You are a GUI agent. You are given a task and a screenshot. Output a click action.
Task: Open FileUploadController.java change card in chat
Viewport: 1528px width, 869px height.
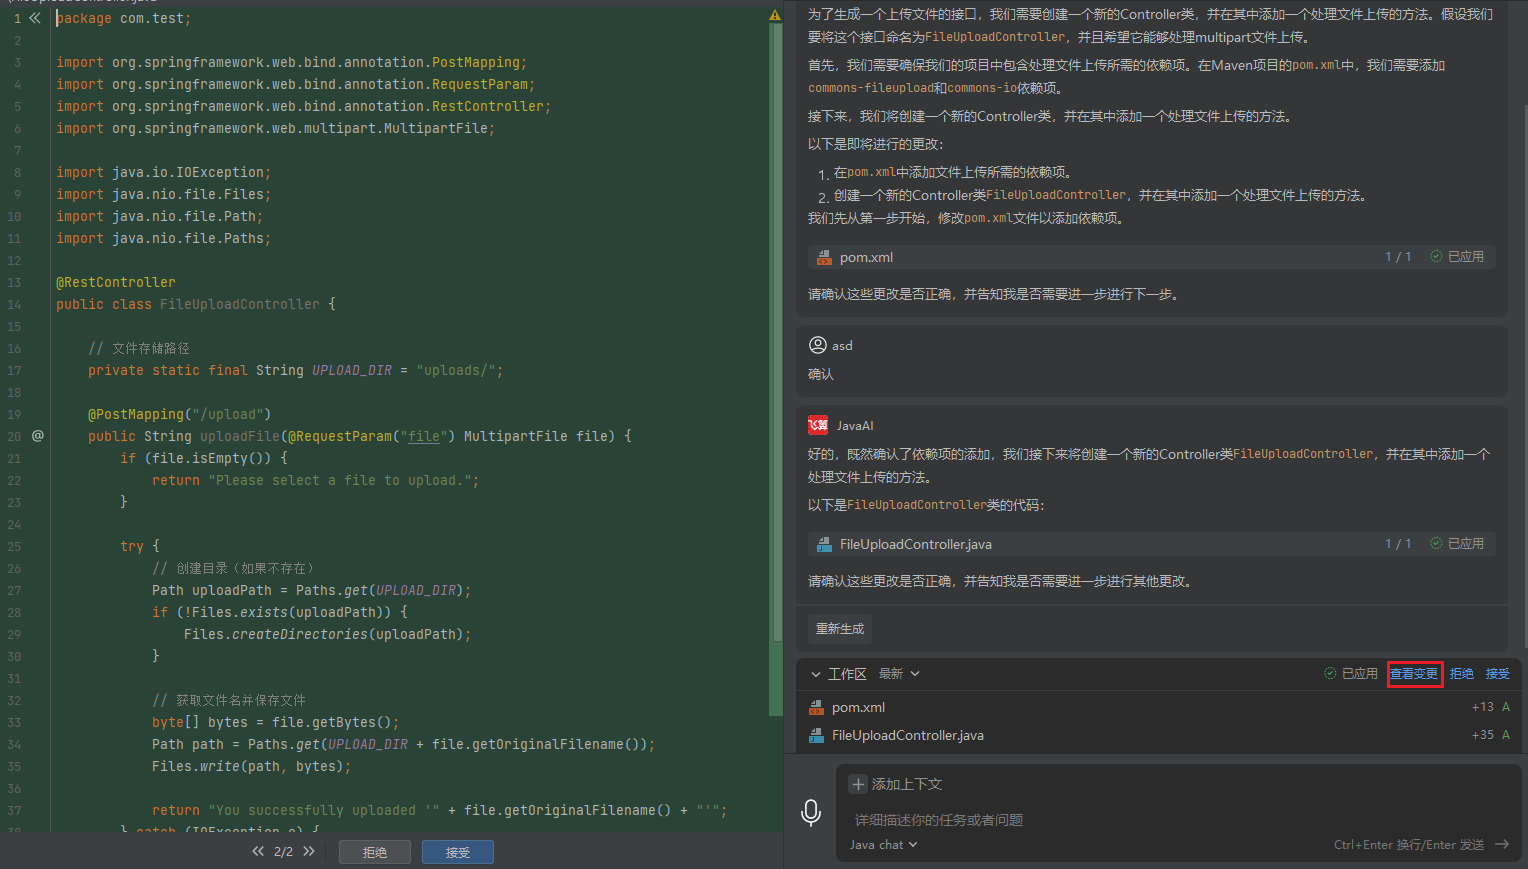pyautogui.click(x=1152, y=544)
